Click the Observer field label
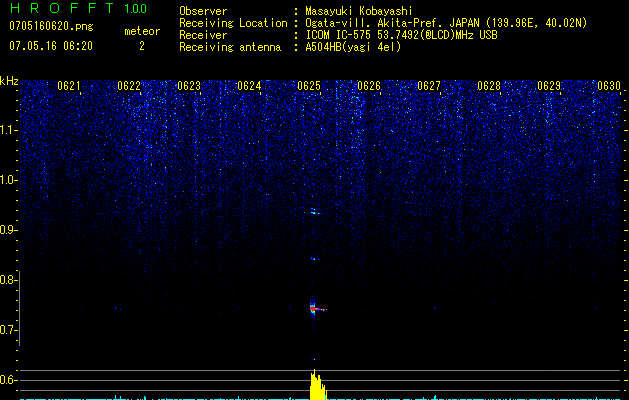 (203, 11)
